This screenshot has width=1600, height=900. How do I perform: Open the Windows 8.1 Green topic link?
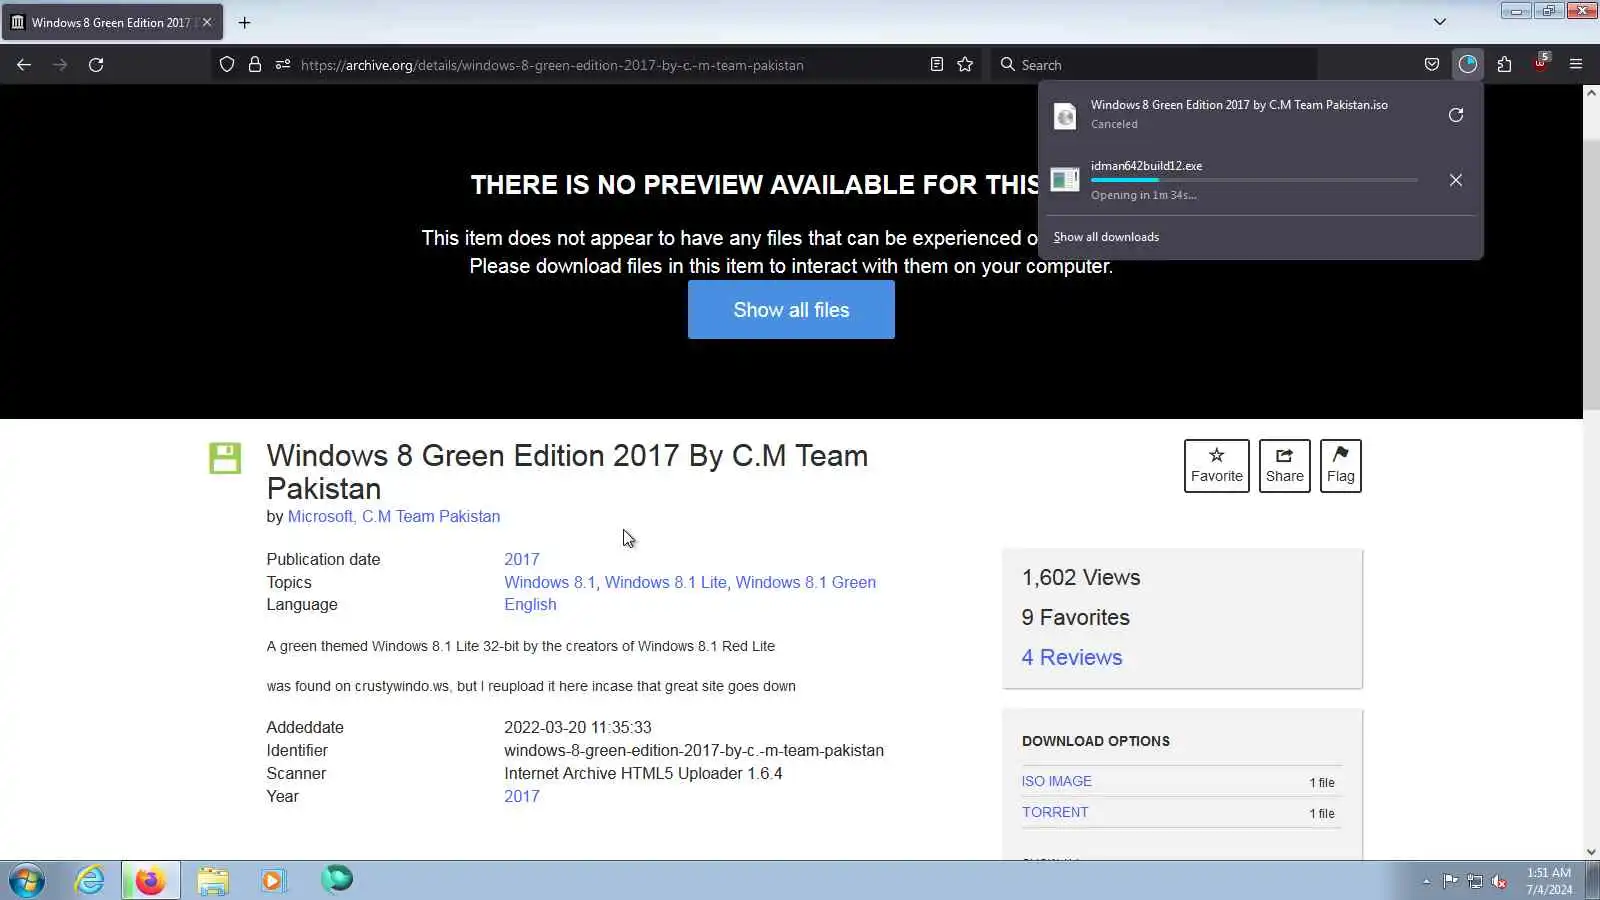tap(806, 583)
